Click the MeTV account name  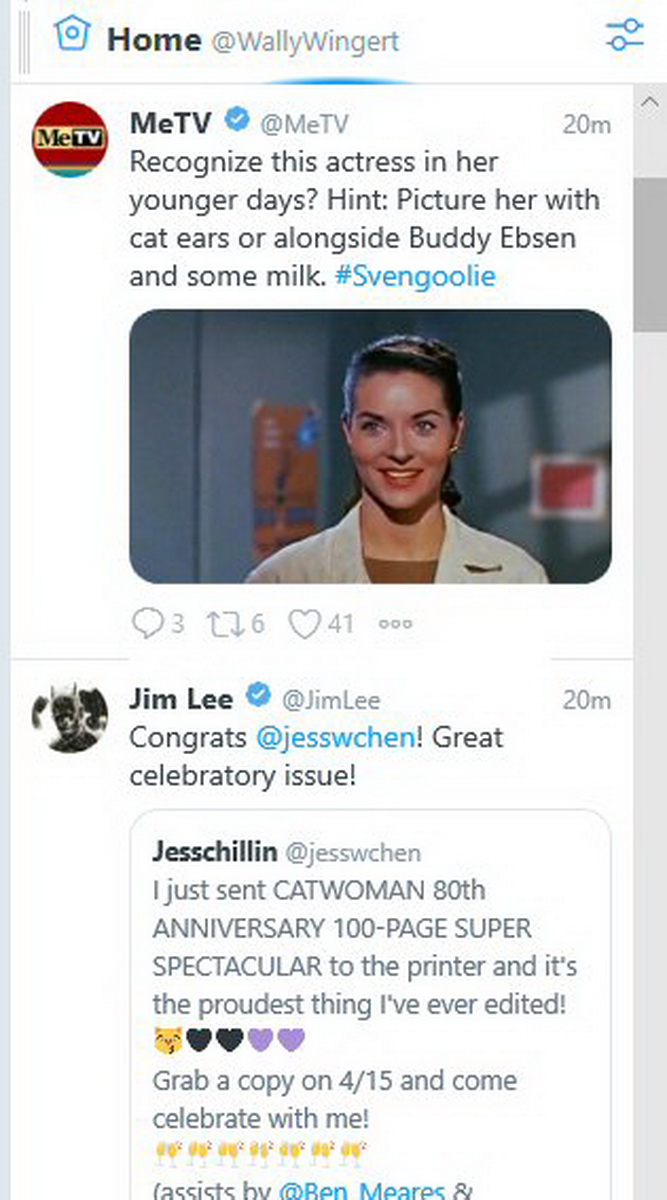[x=171, y=123]
